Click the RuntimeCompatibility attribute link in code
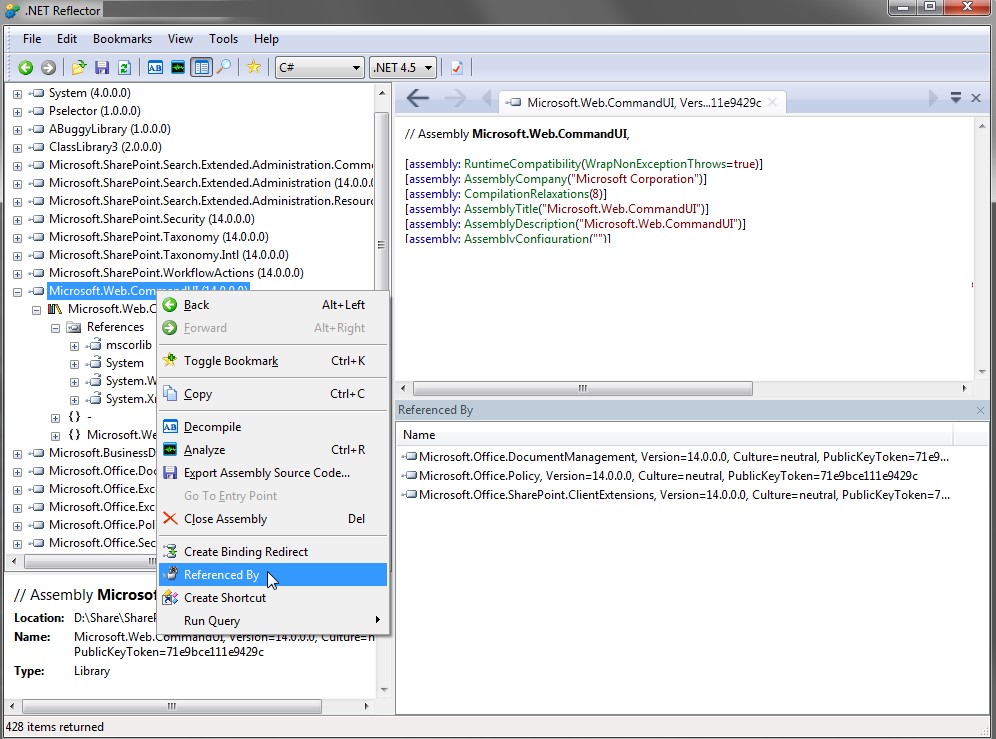The image size is (996, 739). point(522,164)
